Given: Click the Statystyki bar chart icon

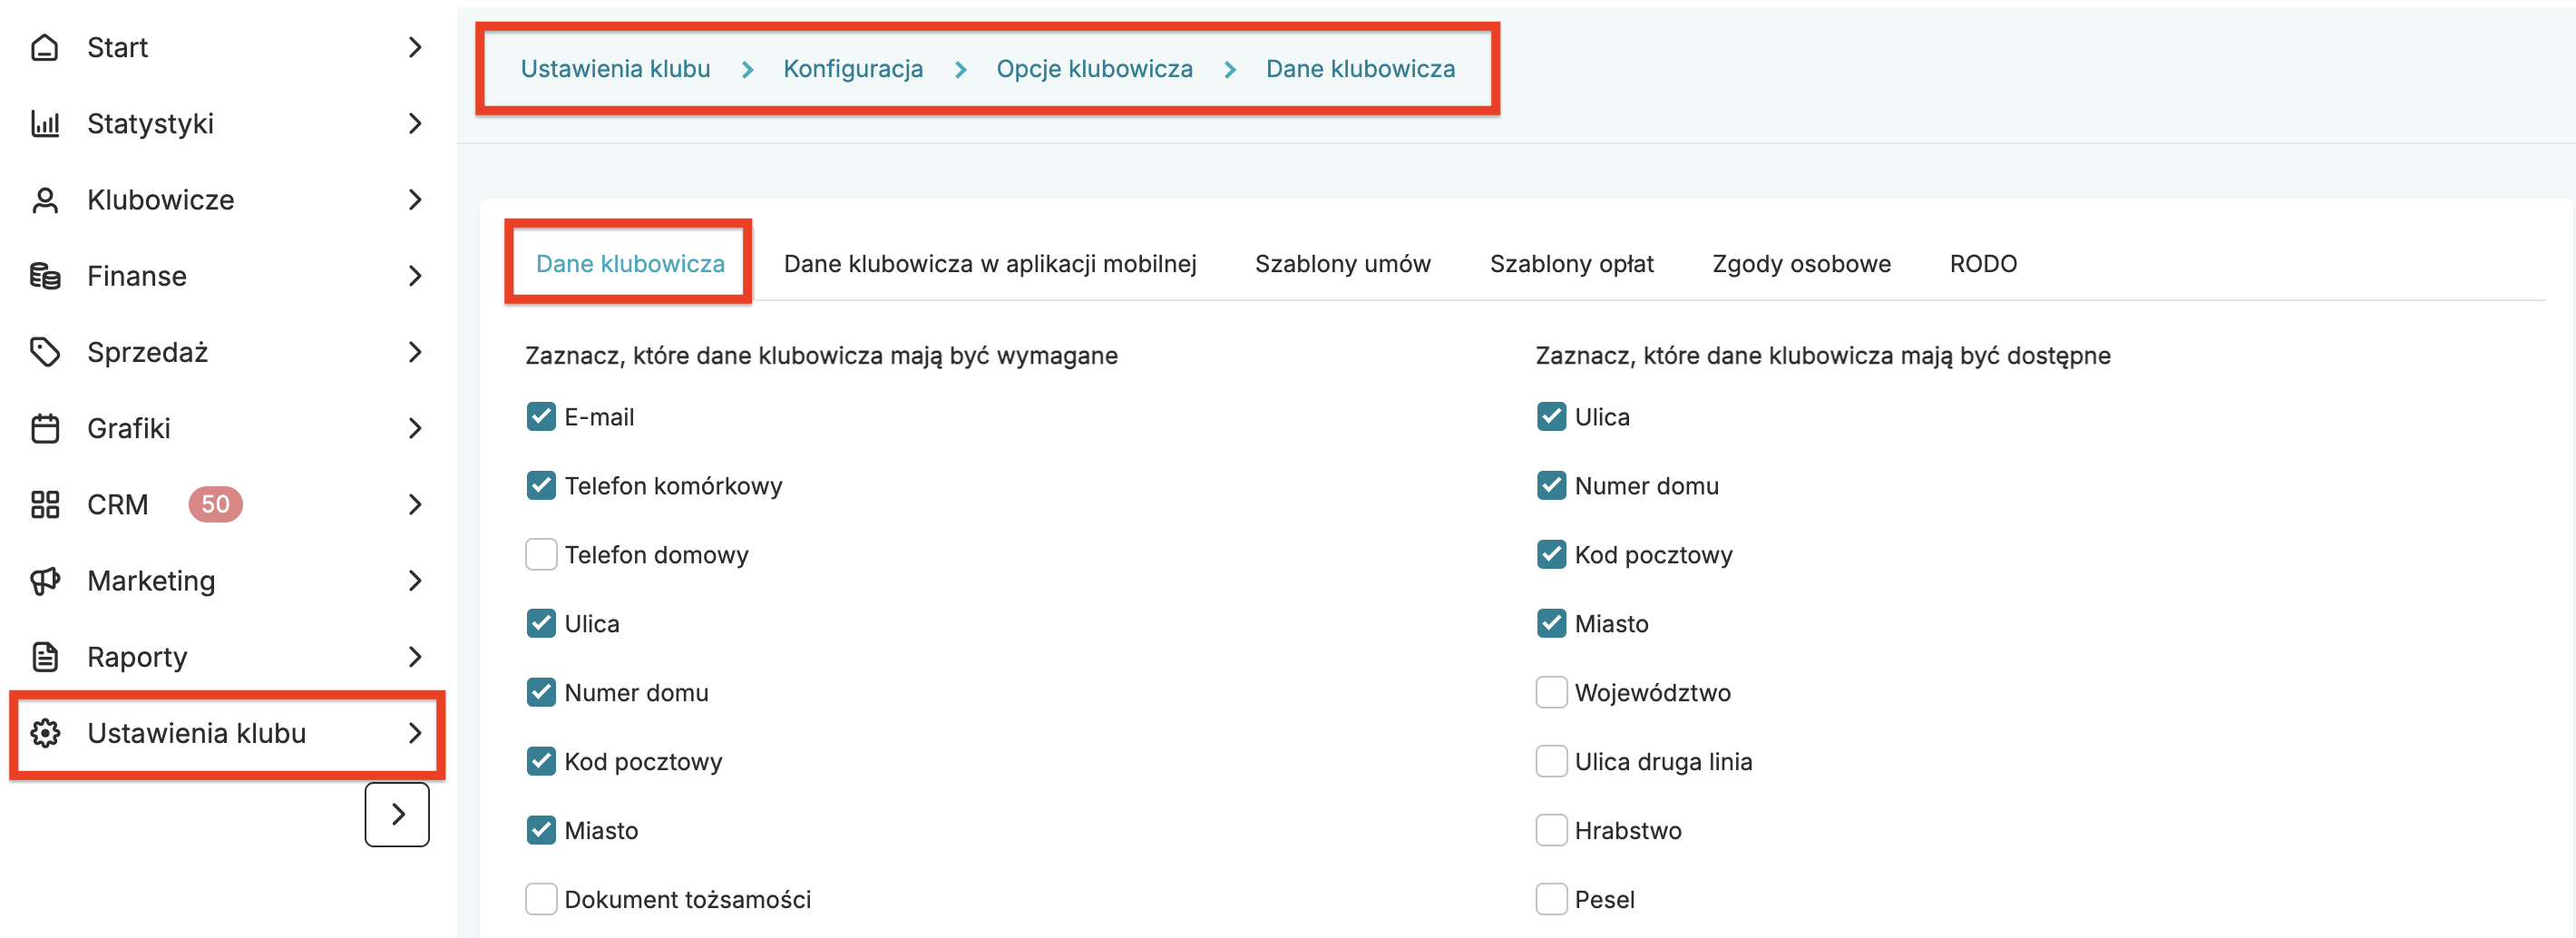Looking at the screenshot, I should 45,124.
